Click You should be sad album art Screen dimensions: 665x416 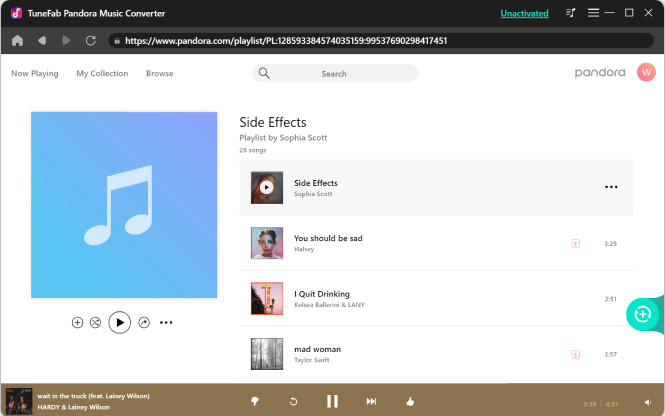tap(267, 243)
